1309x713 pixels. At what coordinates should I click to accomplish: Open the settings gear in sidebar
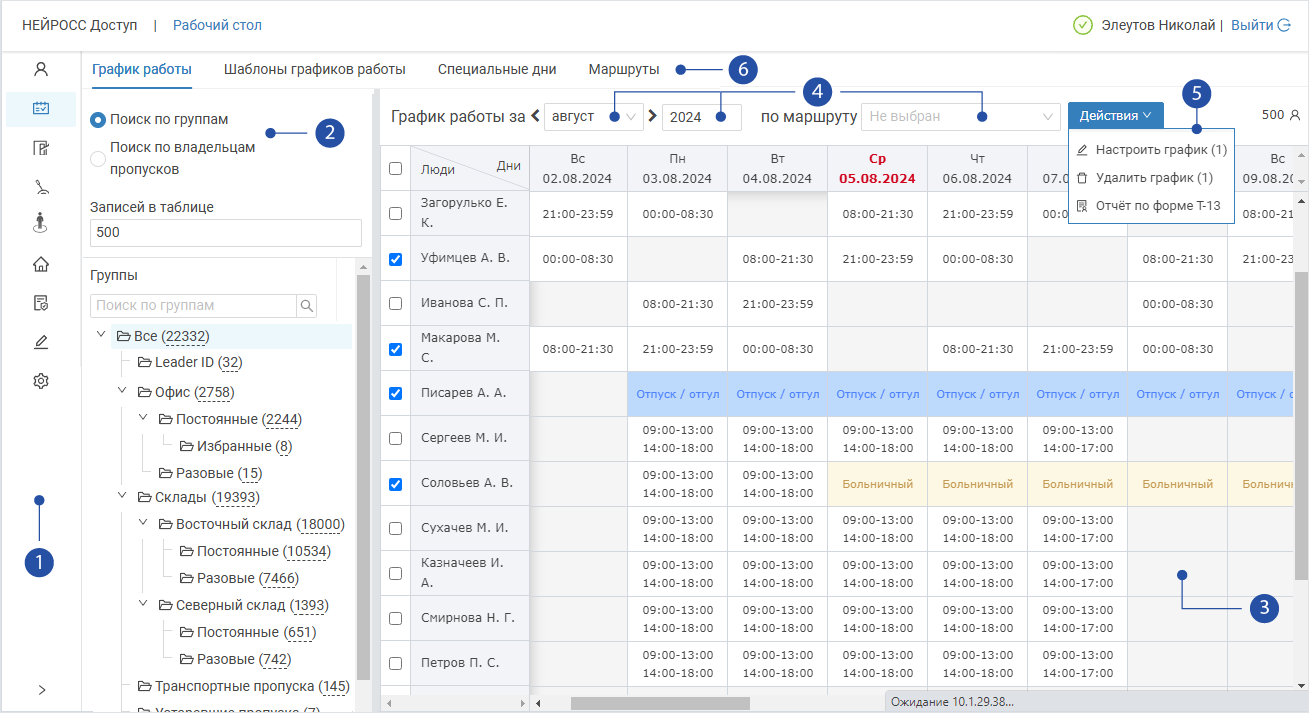[x=41, y=381]
